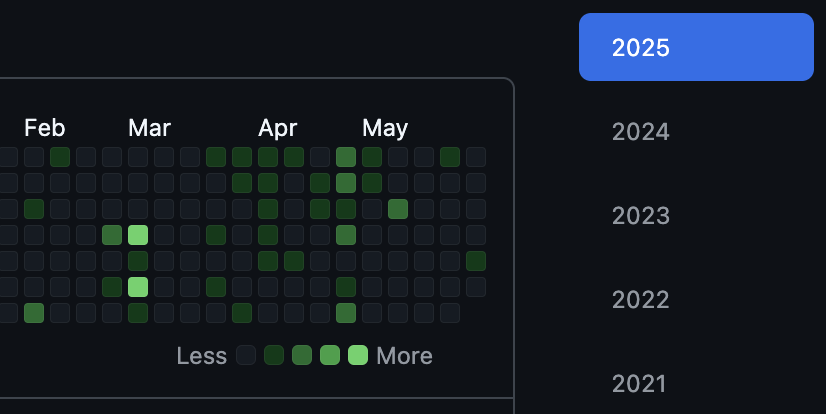826x414 pixels.
Task: Click the second legend swatch, dark green
Action: [274, 355]
